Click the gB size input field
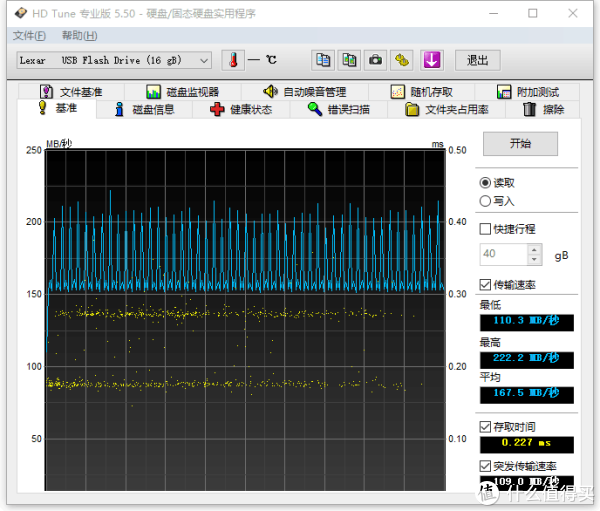 tap(503, 255)
